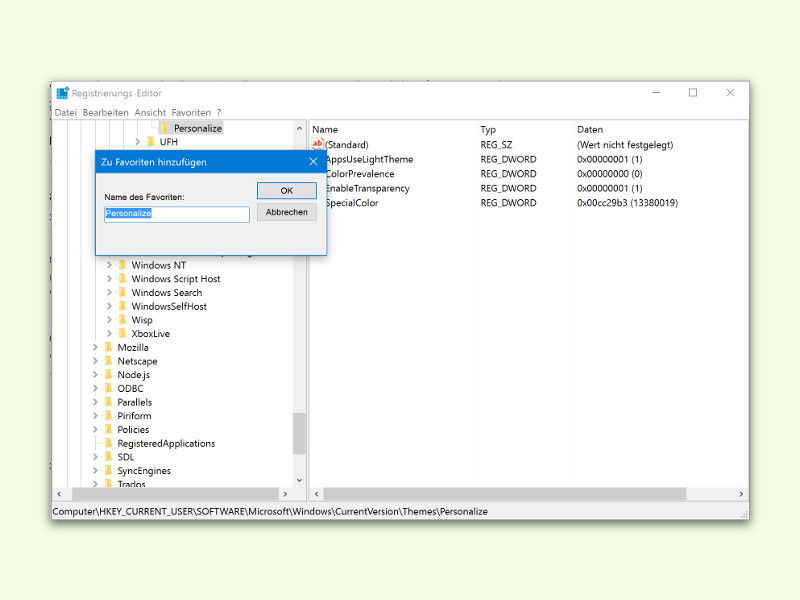800x600 pixels.
Task: Select the SyncEngines key
Action: pyautogui.click(x=144, y=470)
